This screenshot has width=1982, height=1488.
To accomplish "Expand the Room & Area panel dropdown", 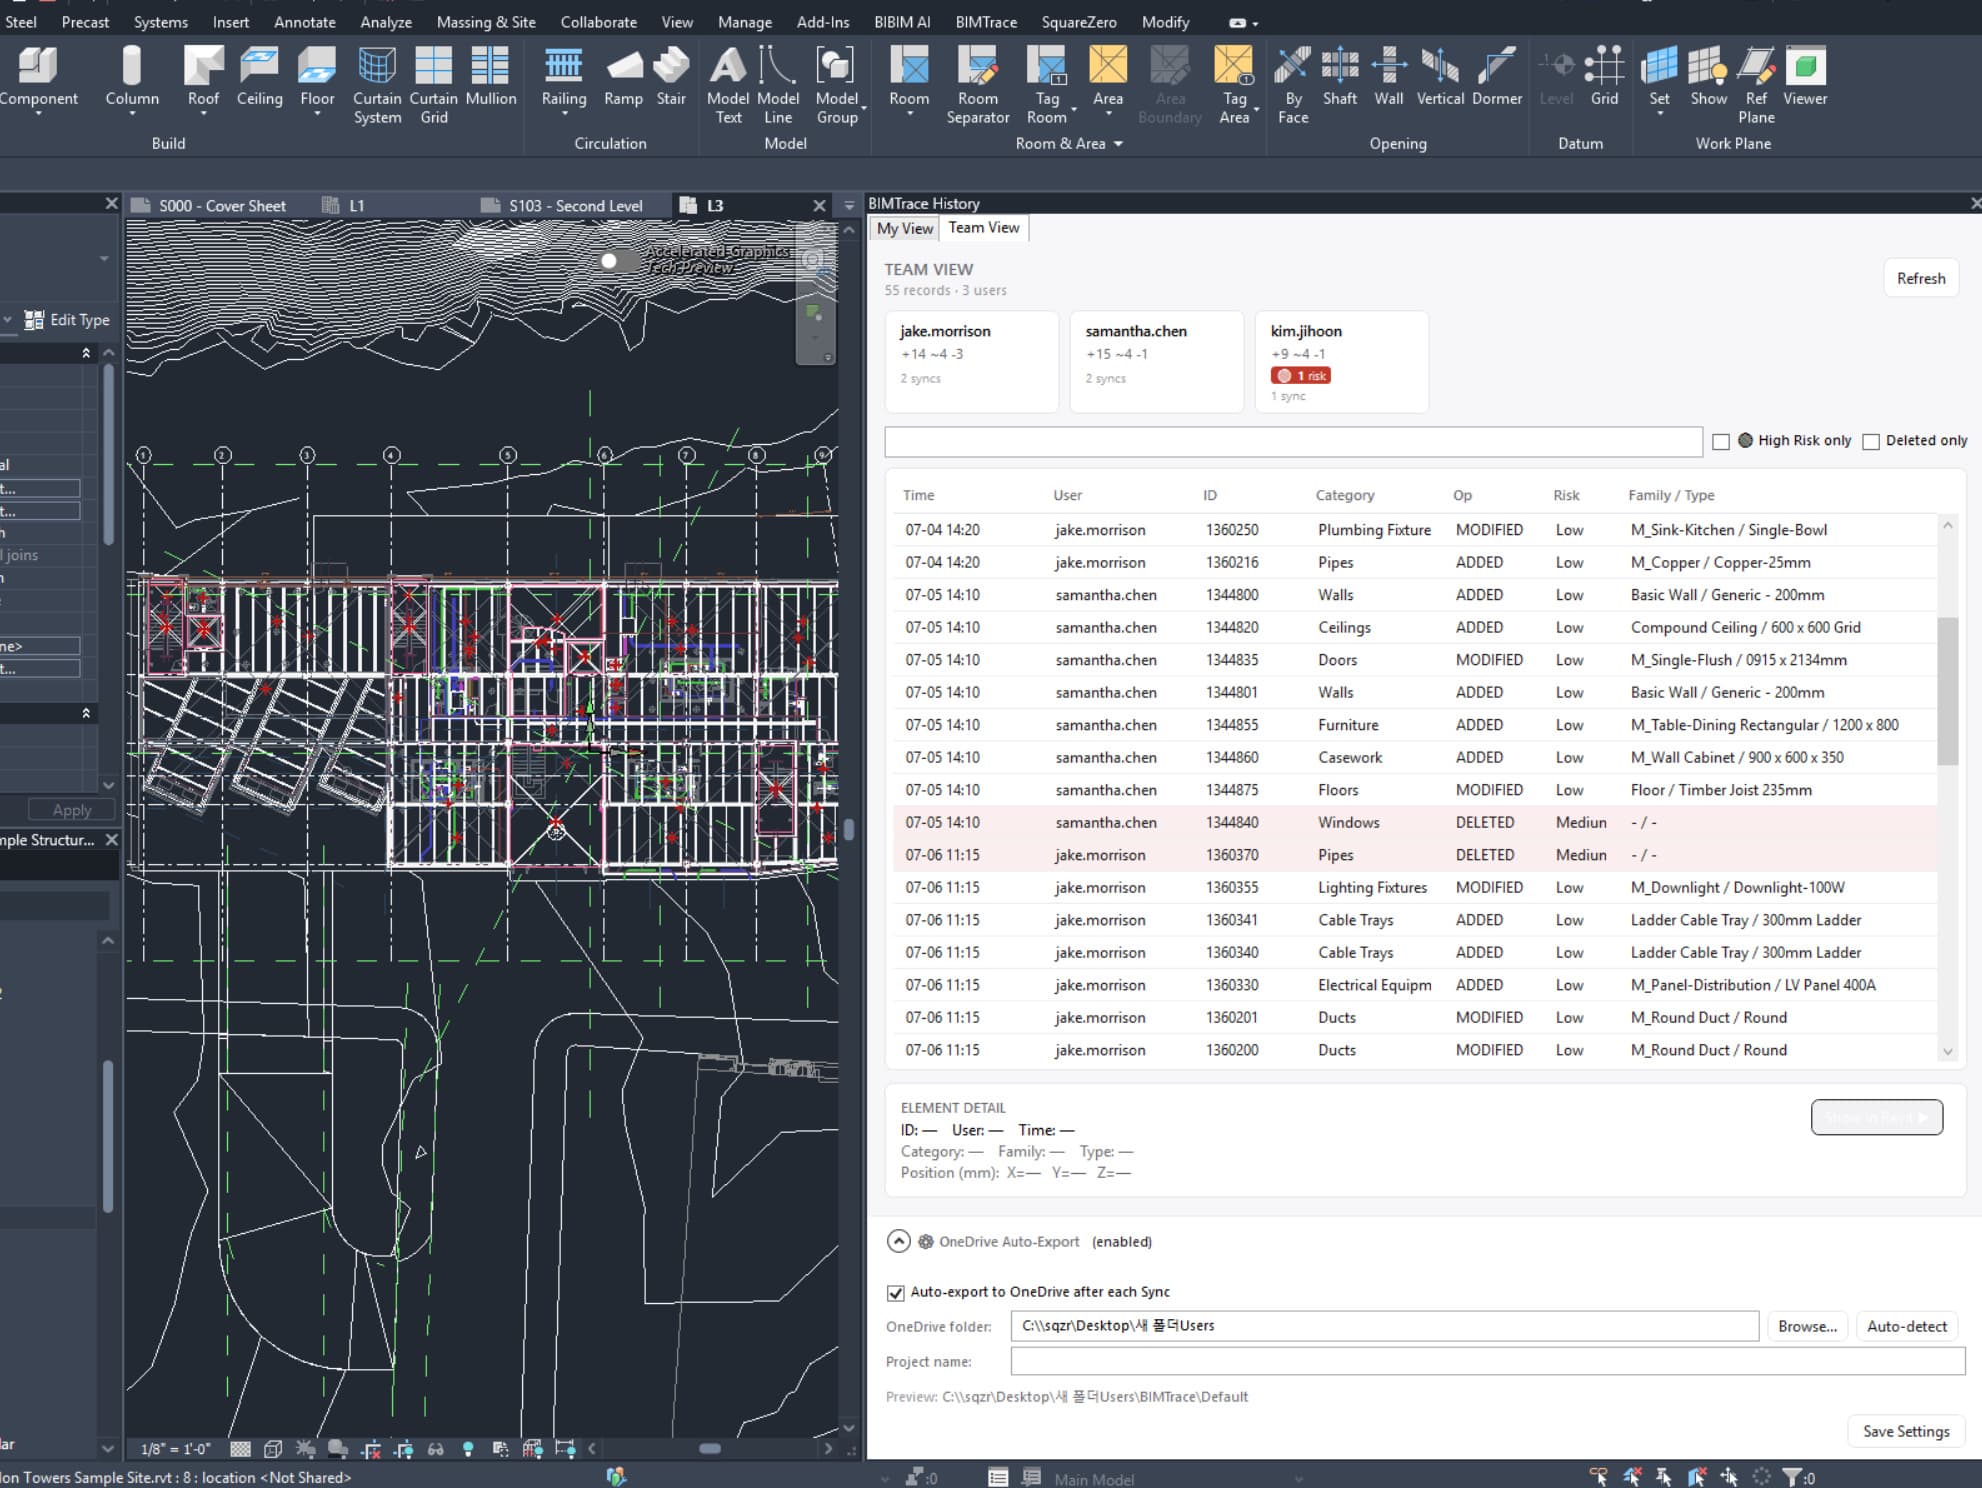I will click(1118, 144).
